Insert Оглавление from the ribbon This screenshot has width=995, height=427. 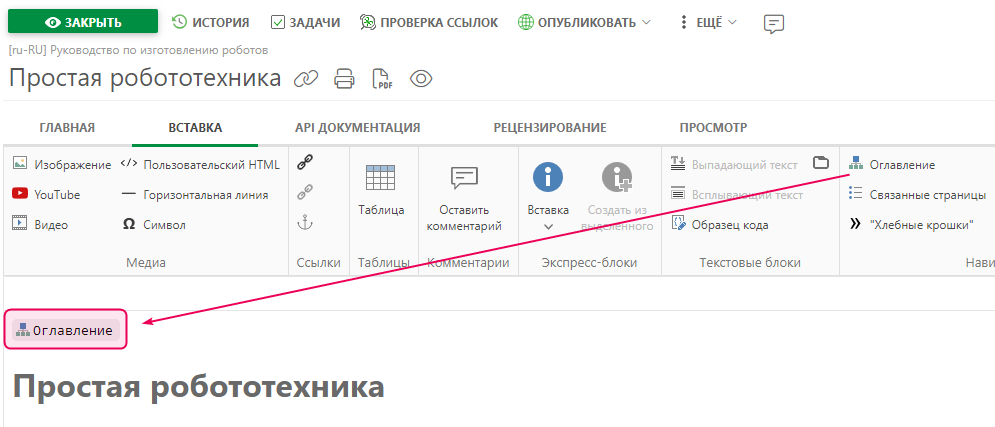click(892, 164)
